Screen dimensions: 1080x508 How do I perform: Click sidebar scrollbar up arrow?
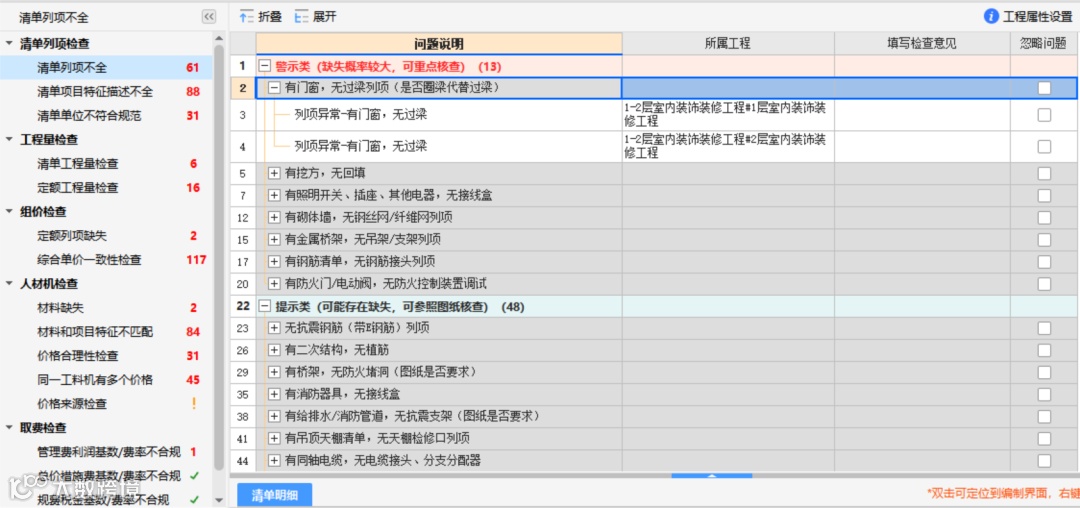219,39
